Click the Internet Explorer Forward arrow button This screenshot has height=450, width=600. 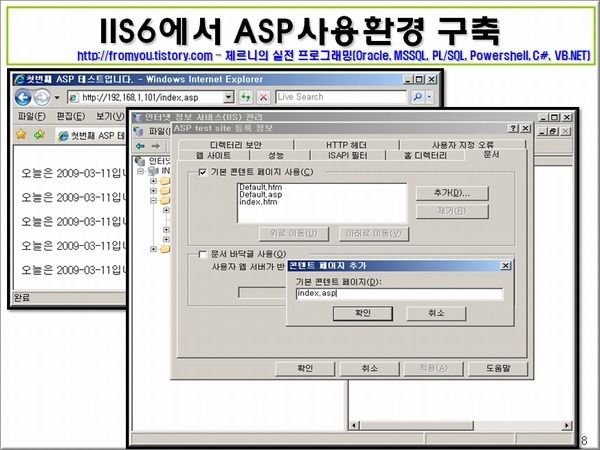point(42,97)
